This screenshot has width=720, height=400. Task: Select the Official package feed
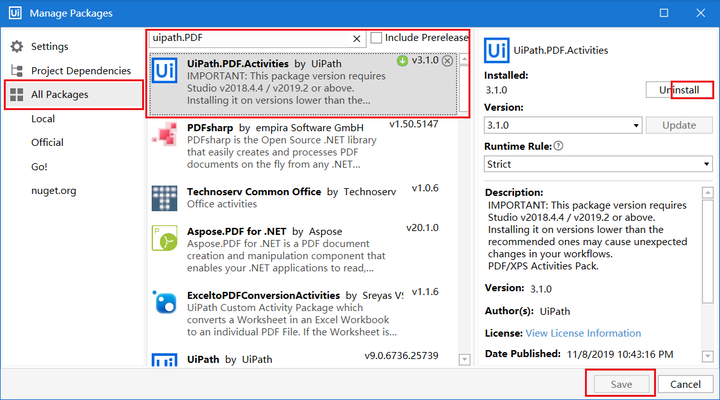coord(47,143)
